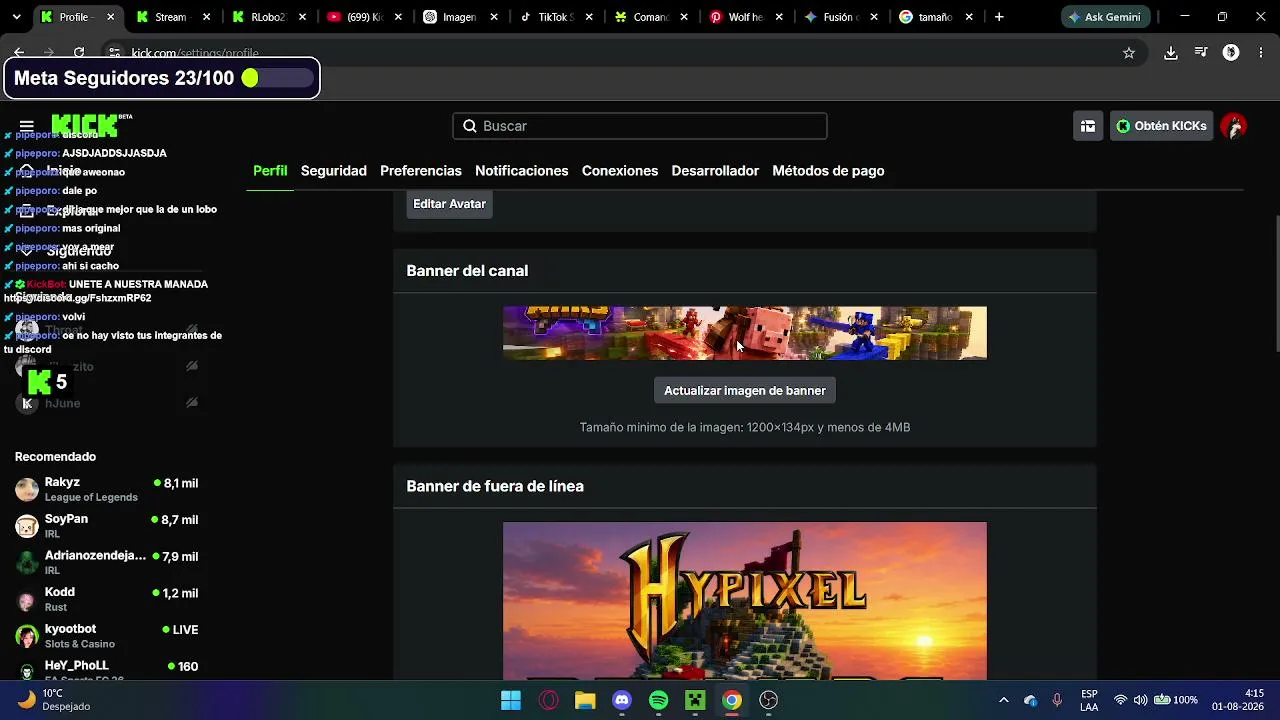Switch to the Stream browser tab
The image size is (1280, 720).
pyautogui.click(x=170, y=17)
